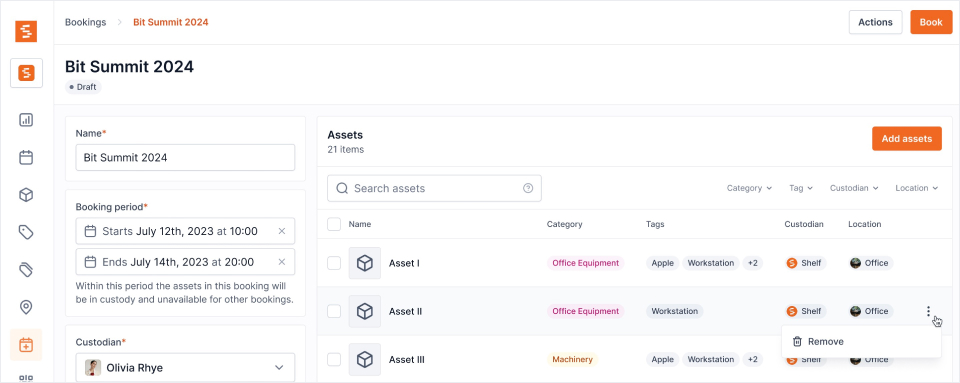Click the calendar icon in the Ends field

coord(90,262)
